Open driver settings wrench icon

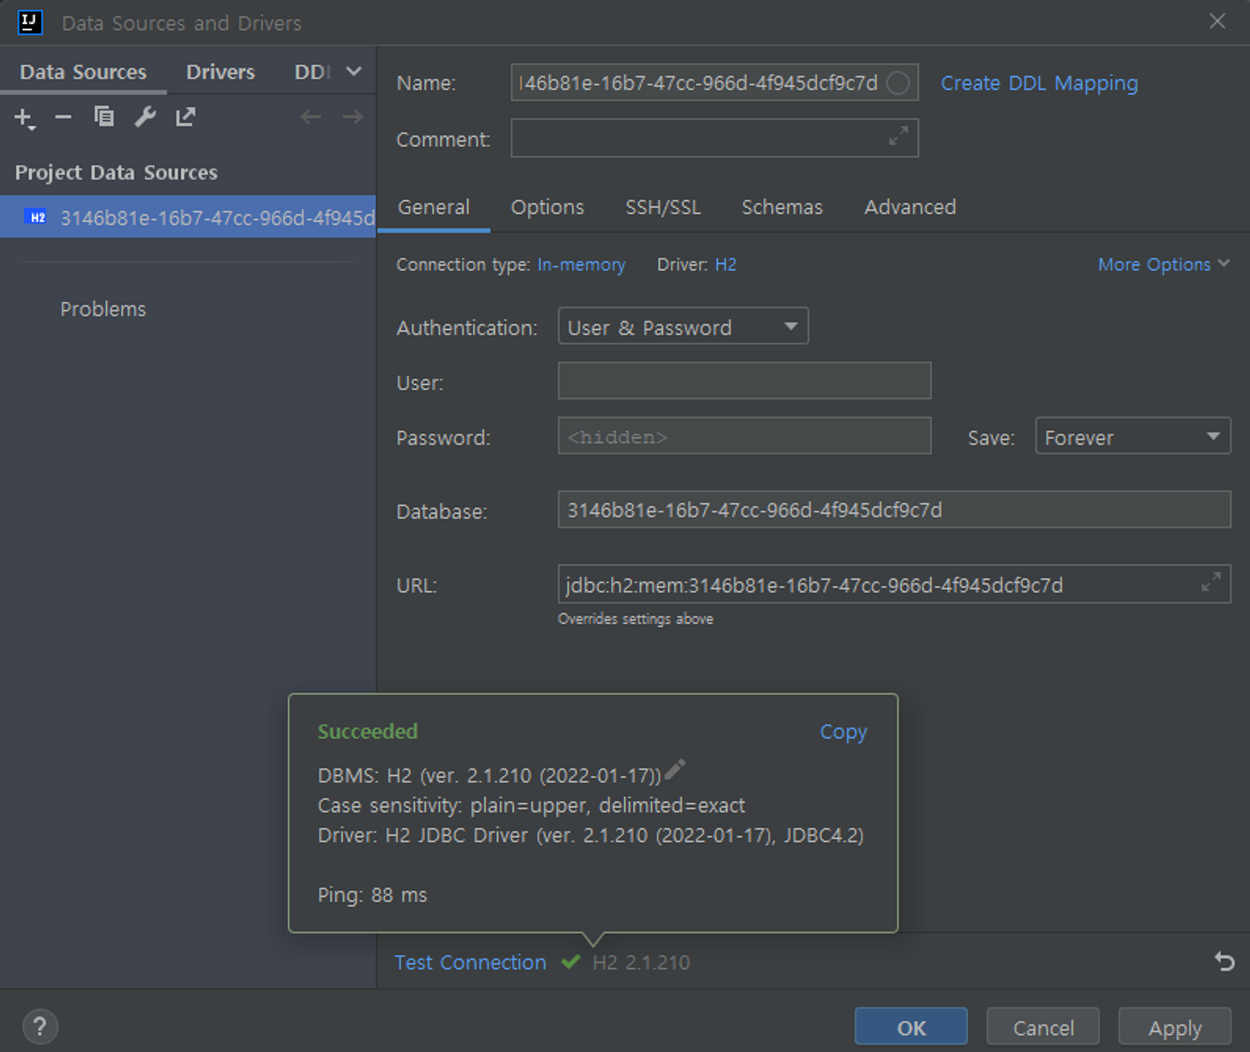click(x=145, y=117)
